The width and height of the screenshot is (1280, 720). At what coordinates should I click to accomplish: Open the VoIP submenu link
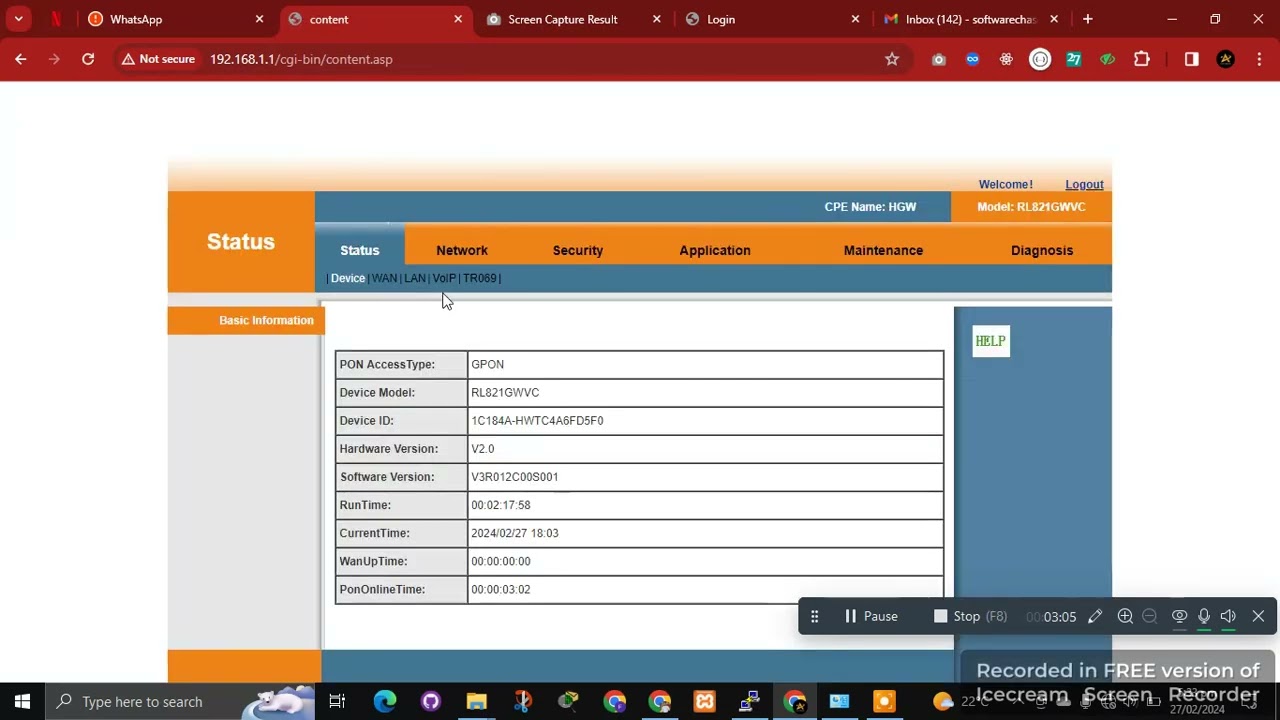(444, 278)
